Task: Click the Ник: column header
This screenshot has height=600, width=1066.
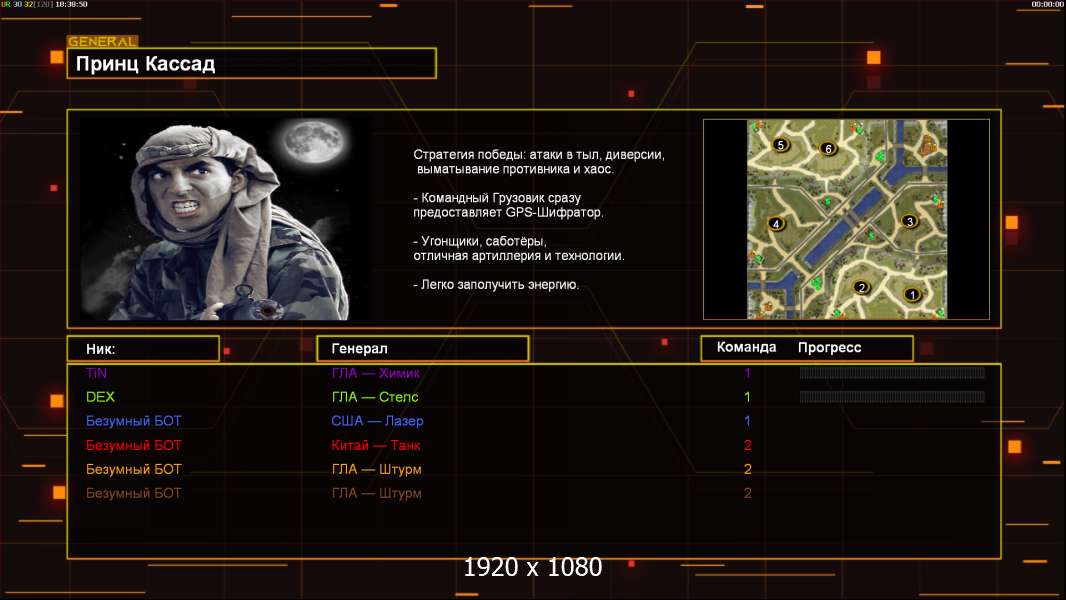Action: pyautogui.click(x=143, y=349)
